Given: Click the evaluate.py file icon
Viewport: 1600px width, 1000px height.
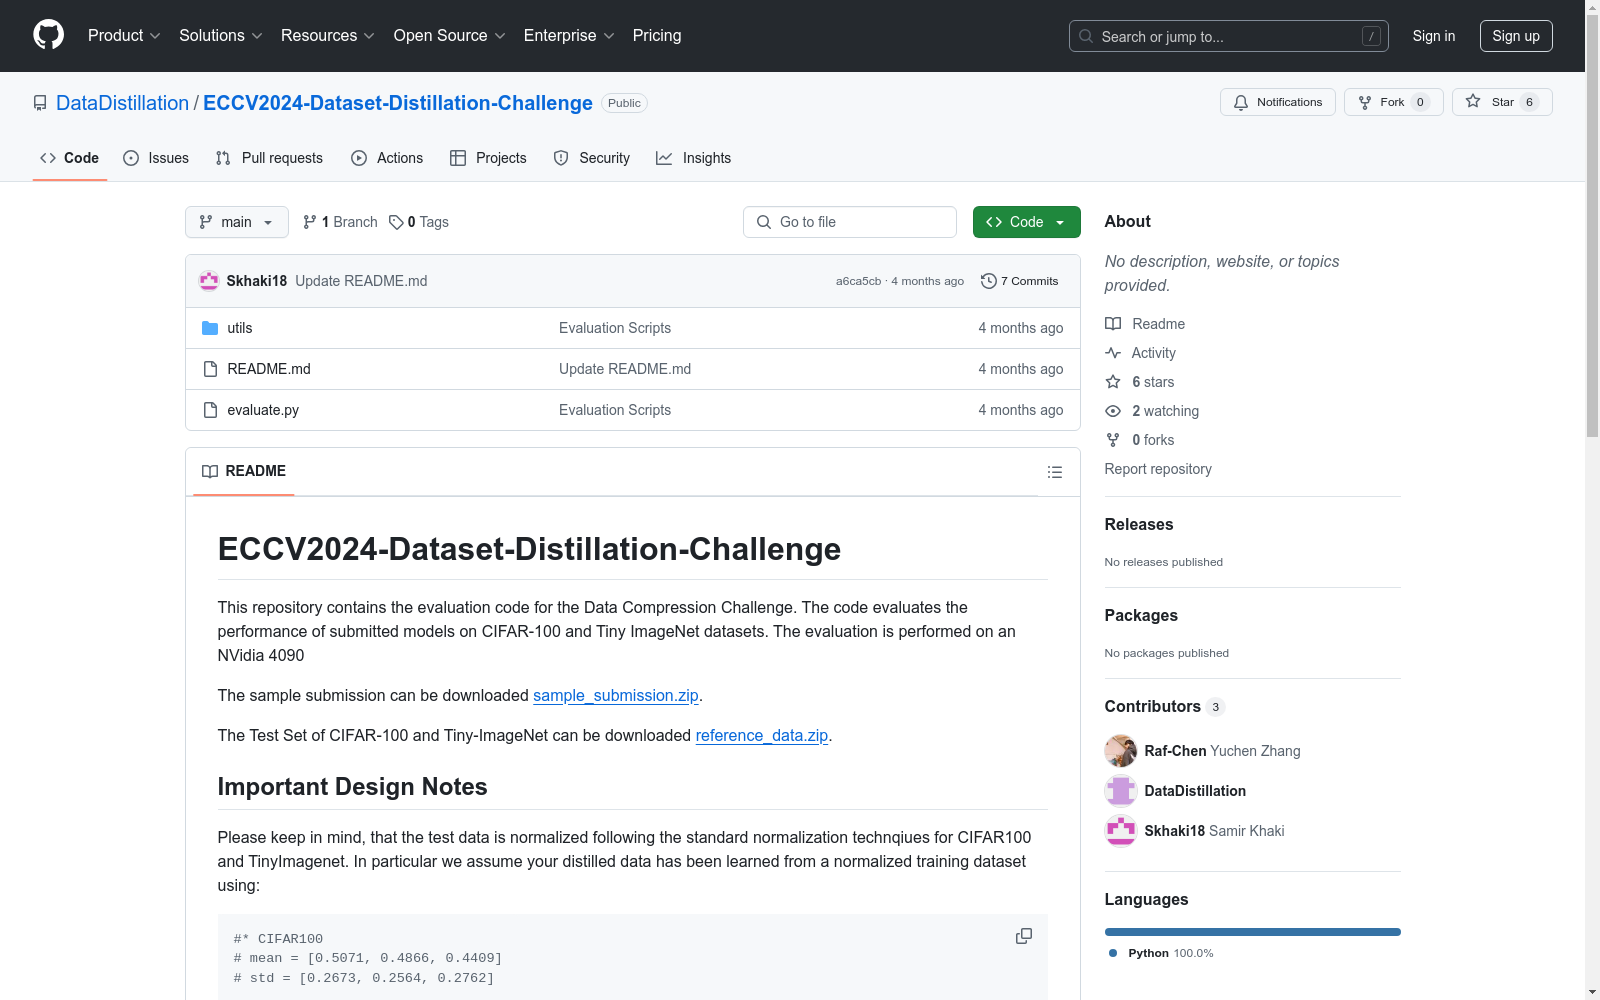Looking at the screenshot, I should 210,410.
